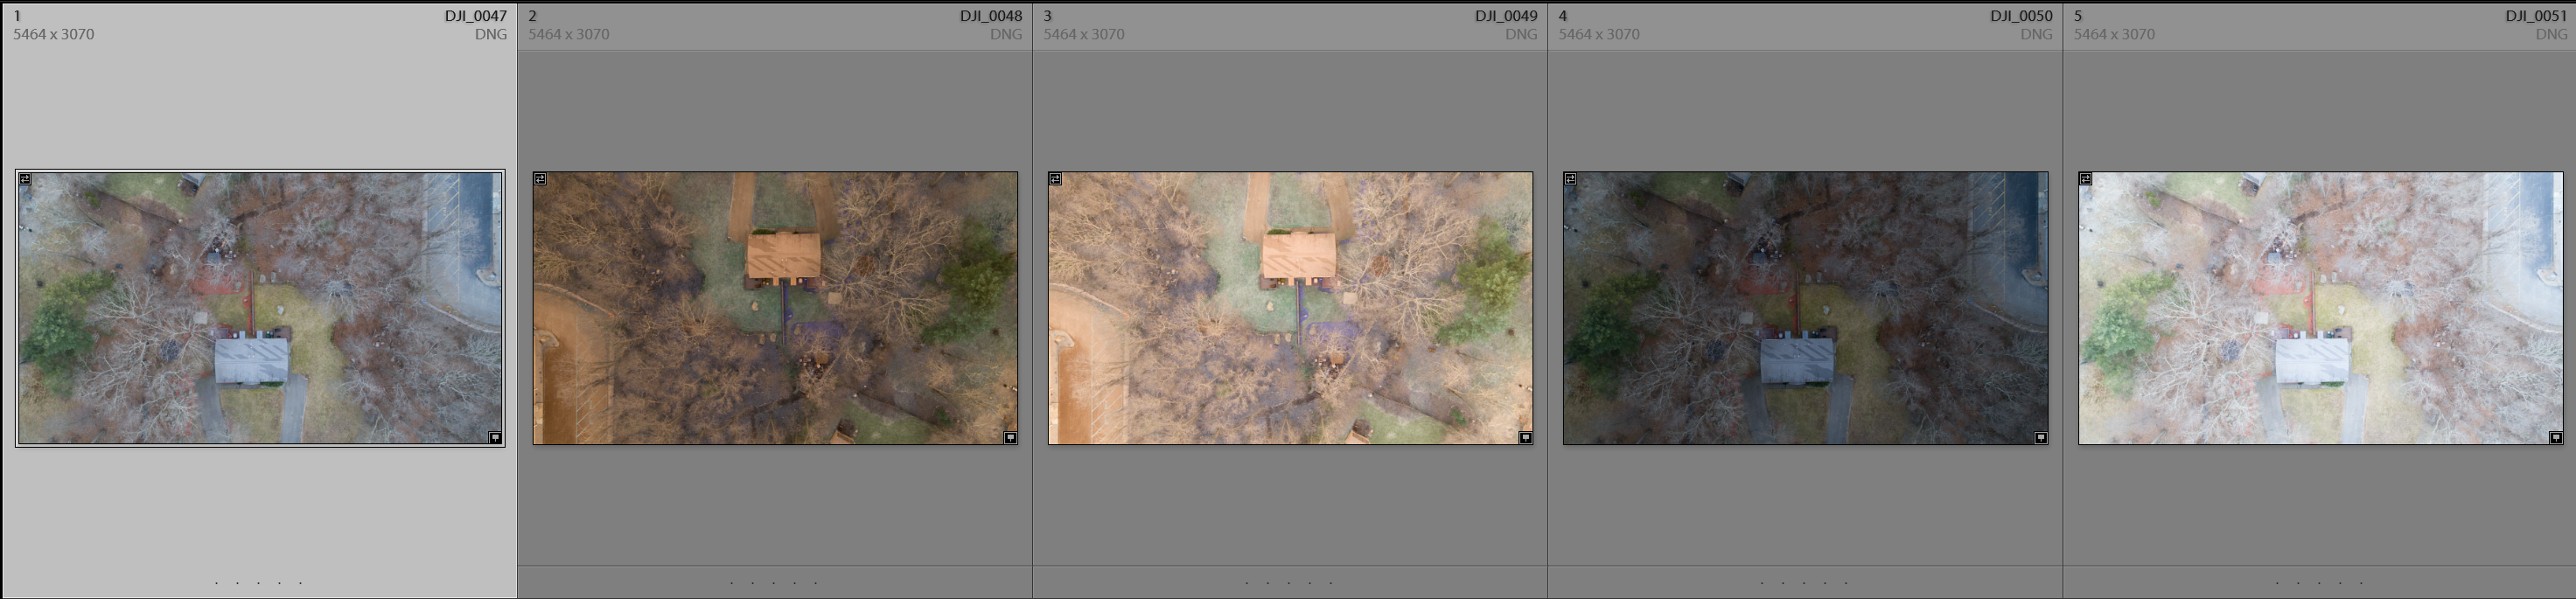Click the DJI_0048 file name label

pyautogui.click(x=991, y=16)
